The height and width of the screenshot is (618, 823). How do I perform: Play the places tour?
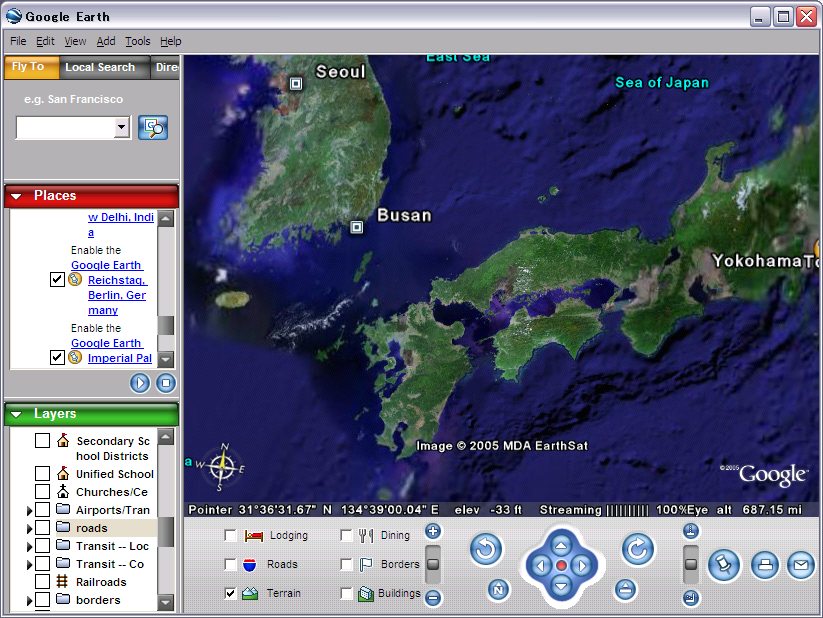(x=140, y=383)
